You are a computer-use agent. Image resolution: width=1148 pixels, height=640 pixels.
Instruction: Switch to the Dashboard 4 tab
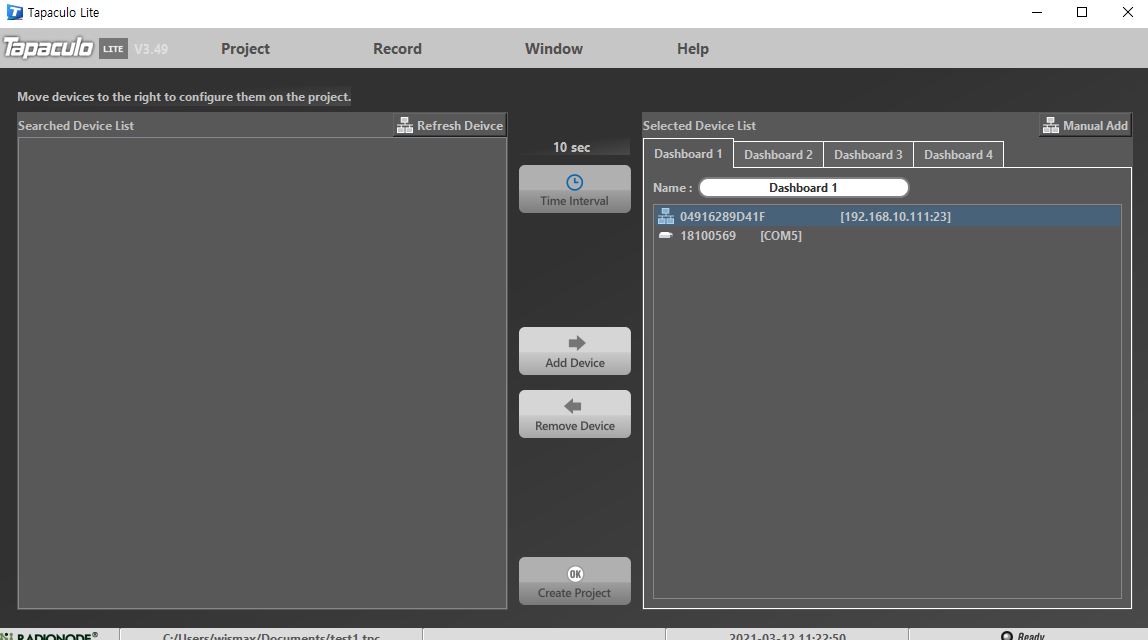[x=958, y=155]
